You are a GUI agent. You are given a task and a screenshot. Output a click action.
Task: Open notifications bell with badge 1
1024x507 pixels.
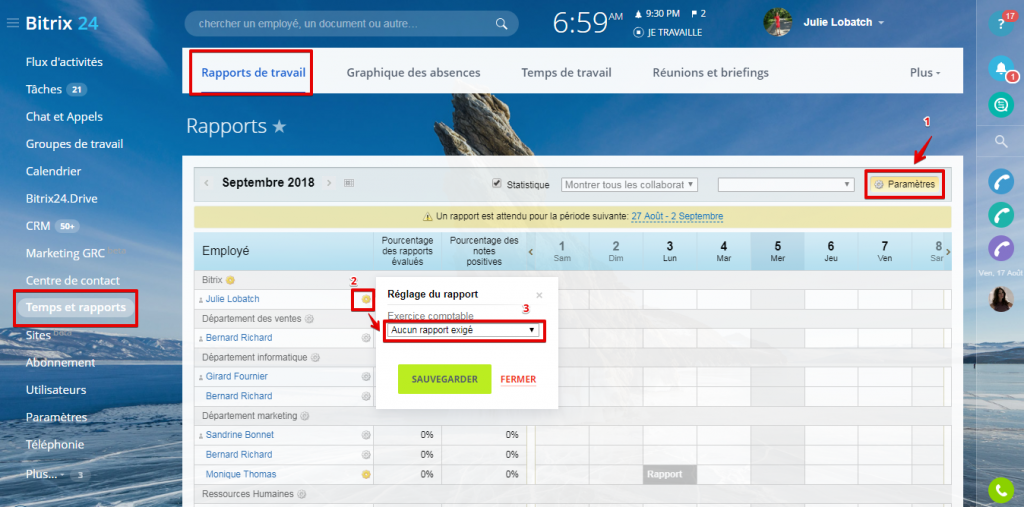point(1000,69)
